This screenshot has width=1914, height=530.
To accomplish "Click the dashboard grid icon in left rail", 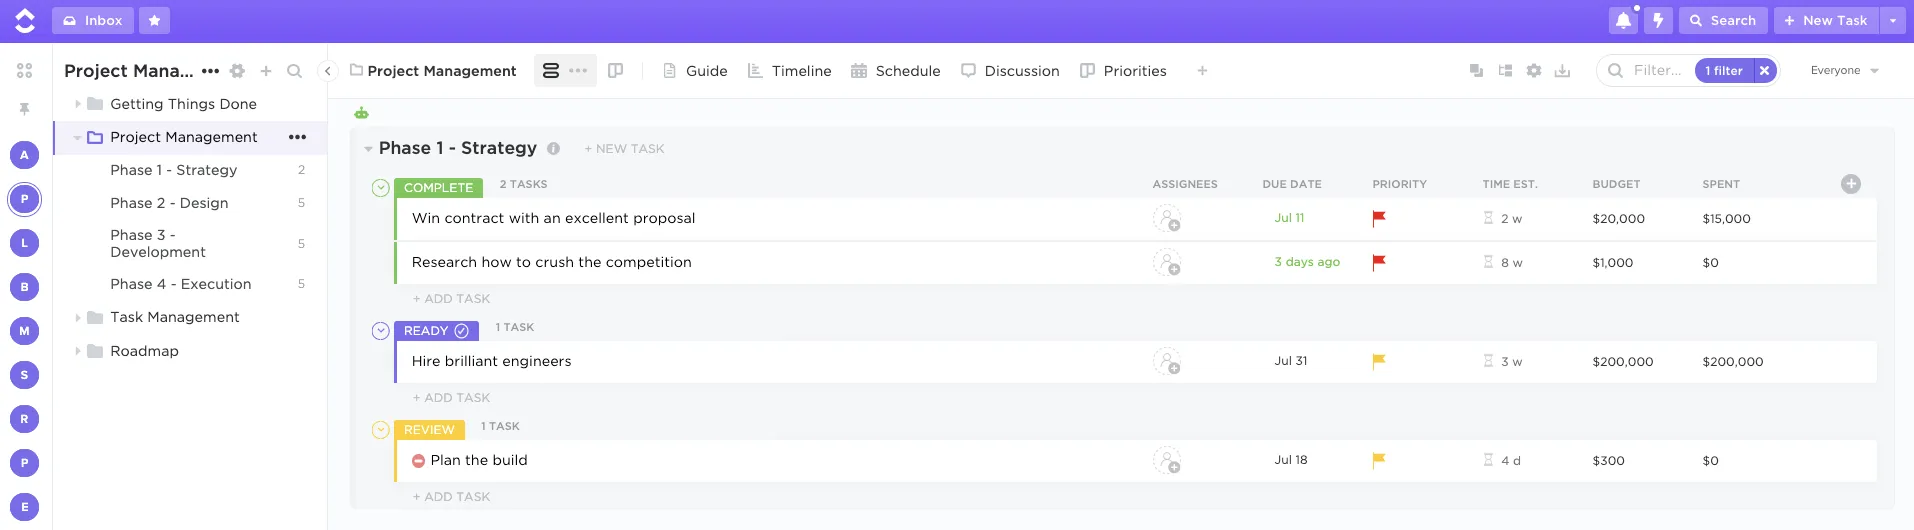I will [25, 71].
